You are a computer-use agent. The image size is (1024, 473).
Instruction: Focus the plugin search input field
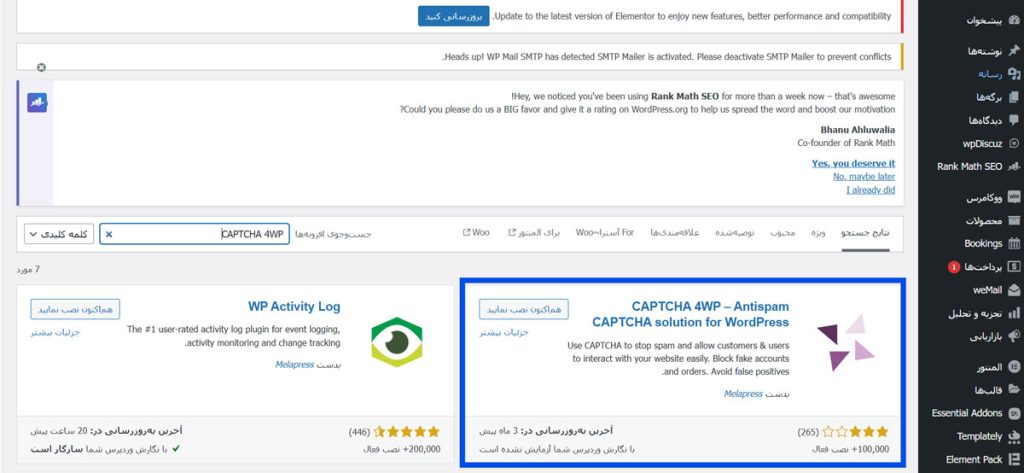pos(195,234)
